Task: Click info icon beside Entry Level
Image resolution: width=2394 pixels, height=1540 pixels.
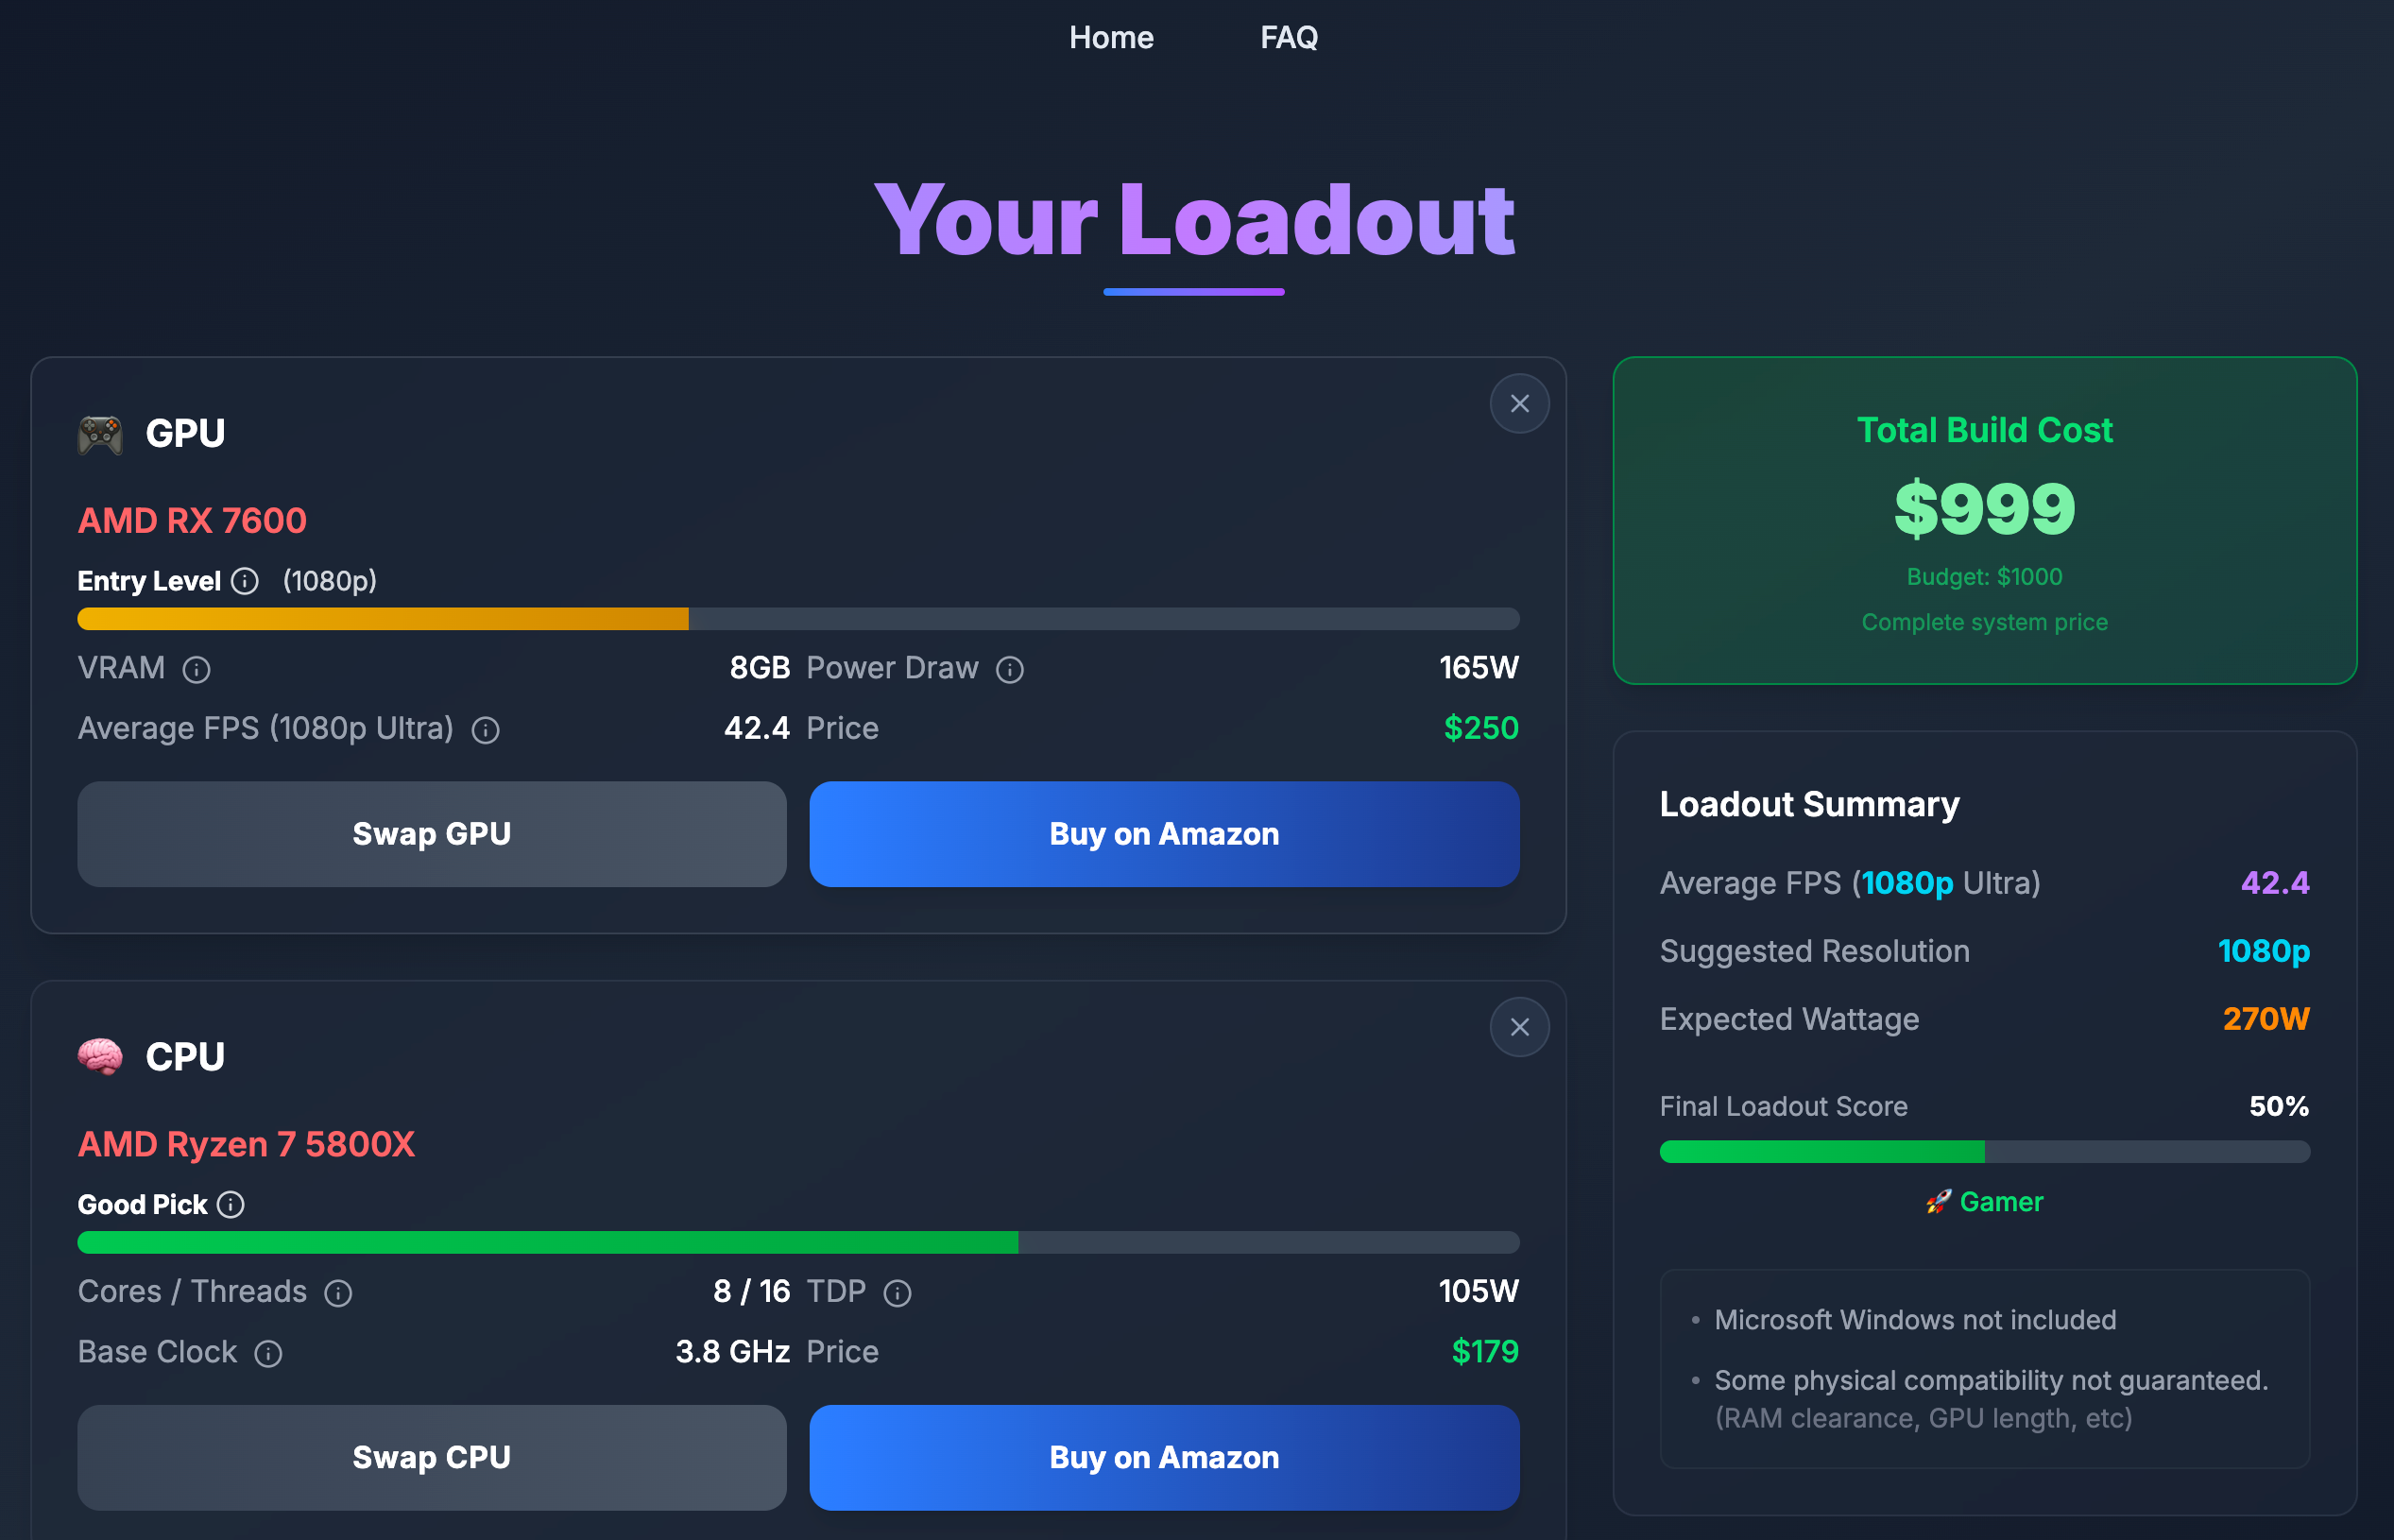Action: (x=244, y=581)
